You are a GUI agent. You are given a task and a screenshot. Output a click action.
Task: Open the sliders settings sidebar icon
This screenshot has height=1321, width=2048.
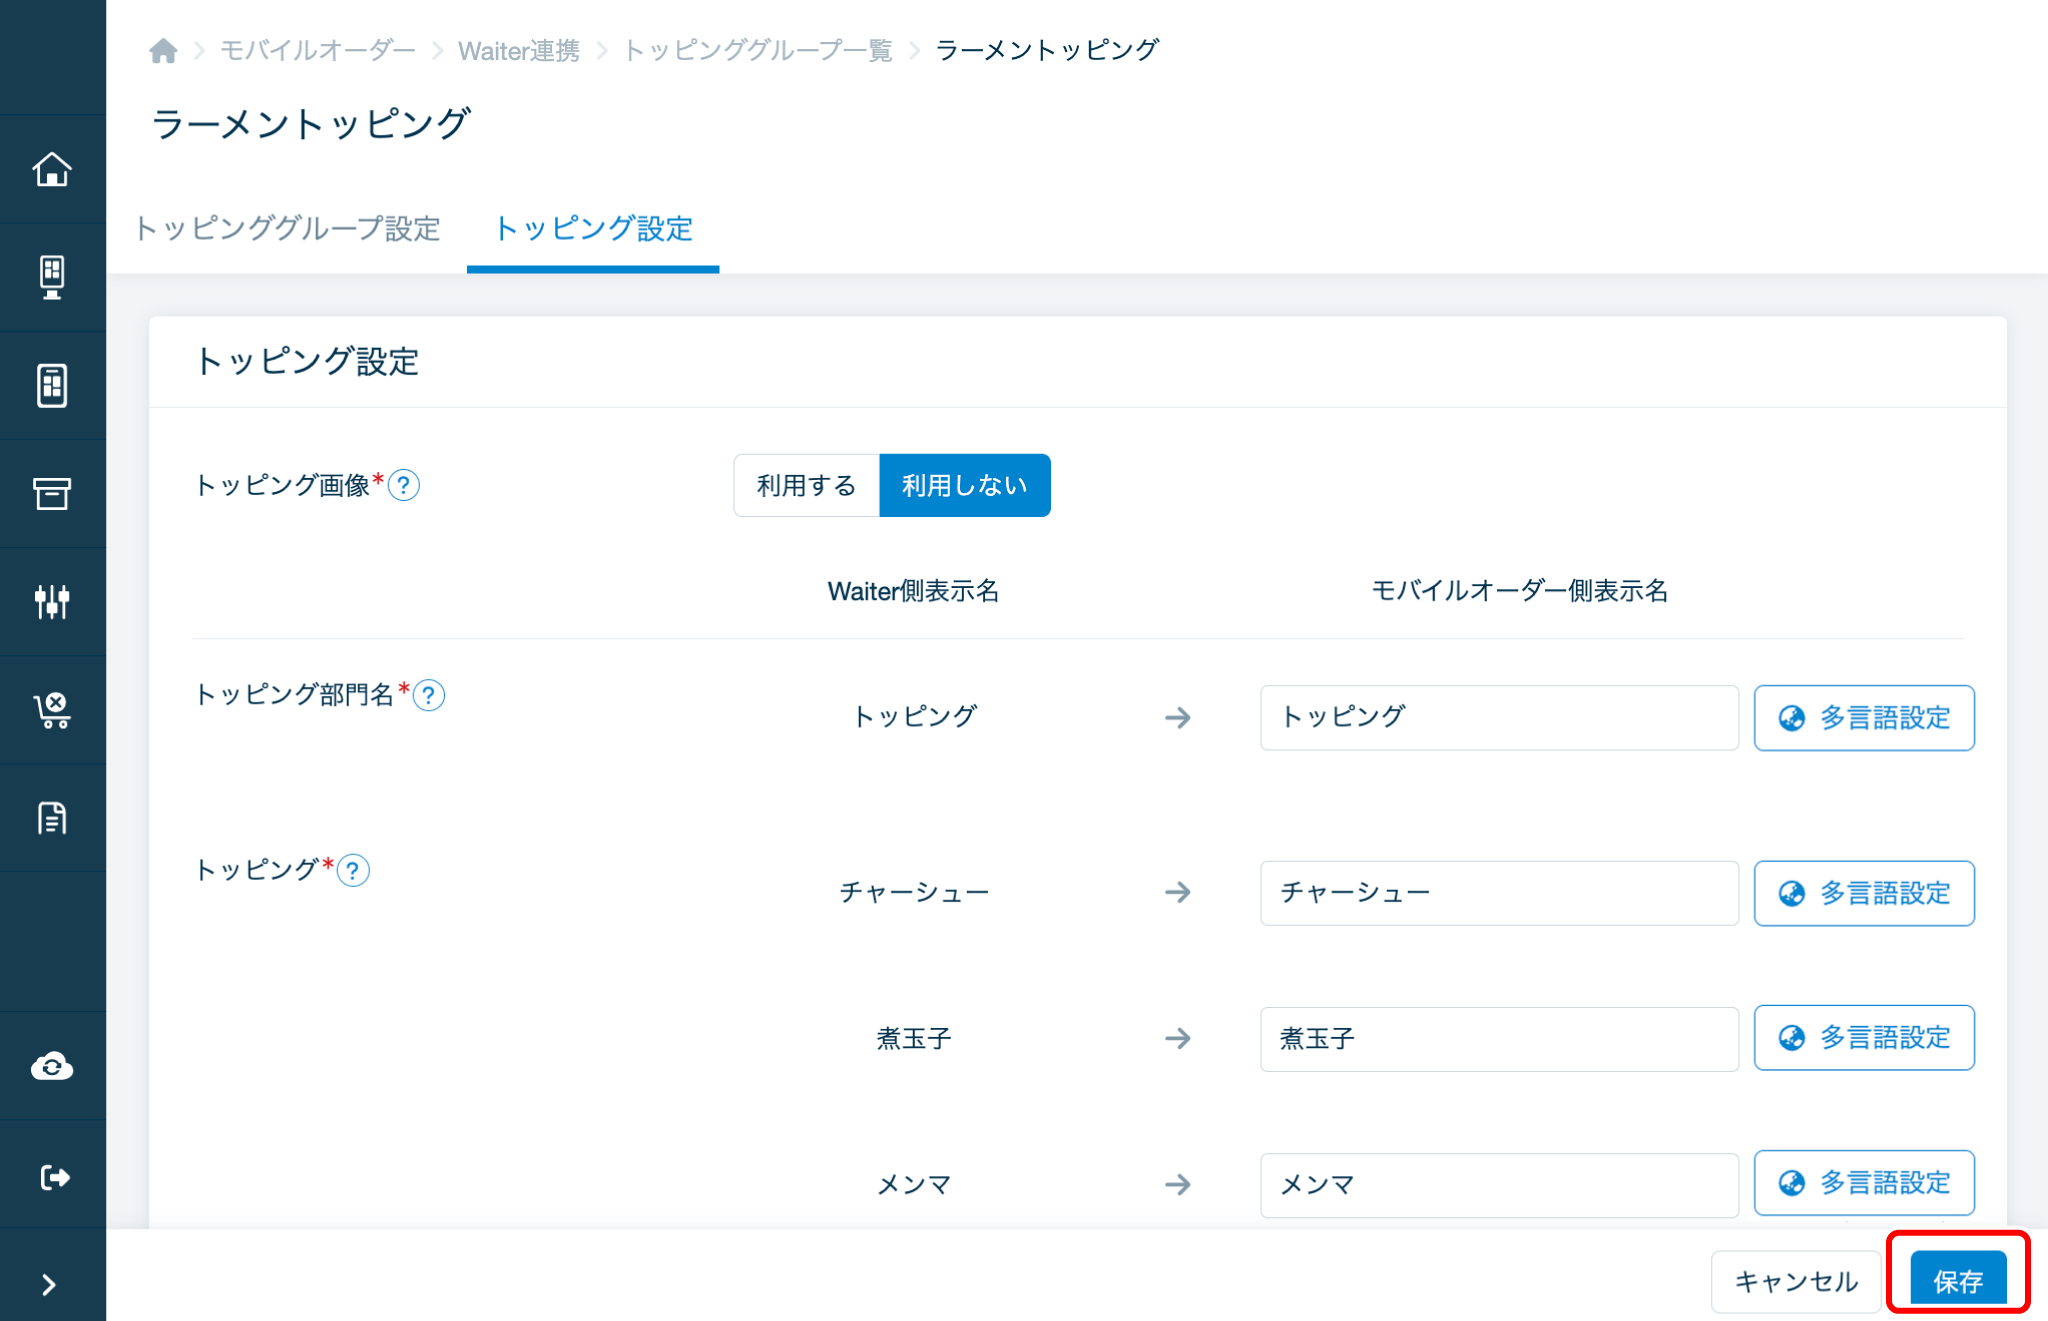coord(52,601)
